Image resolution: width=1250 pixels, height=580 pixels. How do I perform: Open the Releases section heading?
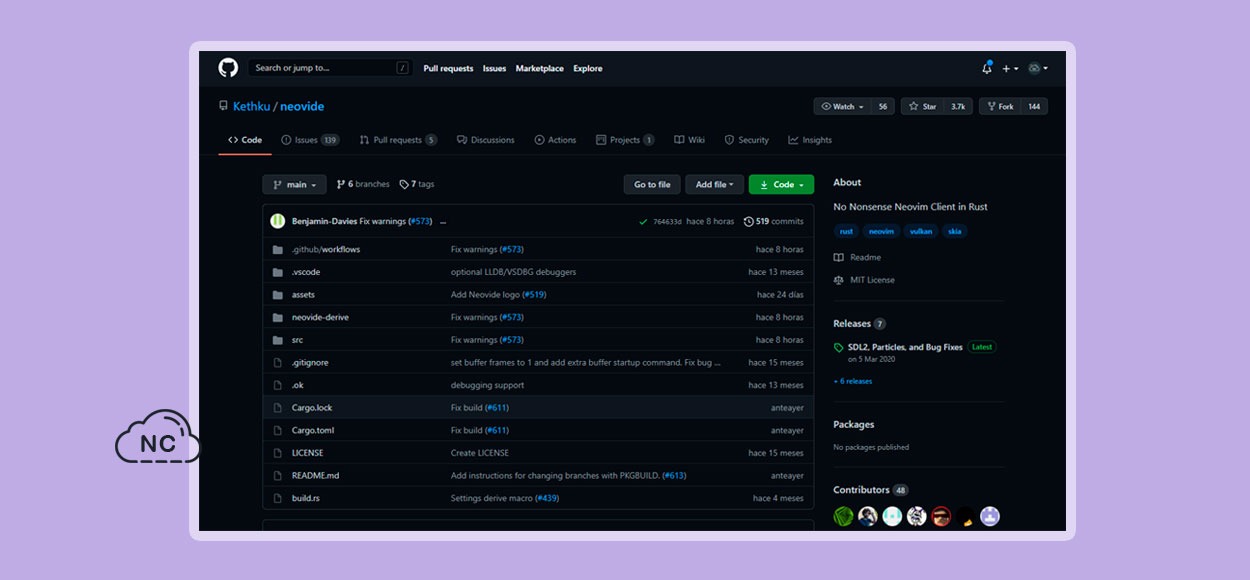pyautogui.click(x=852, y=324)
